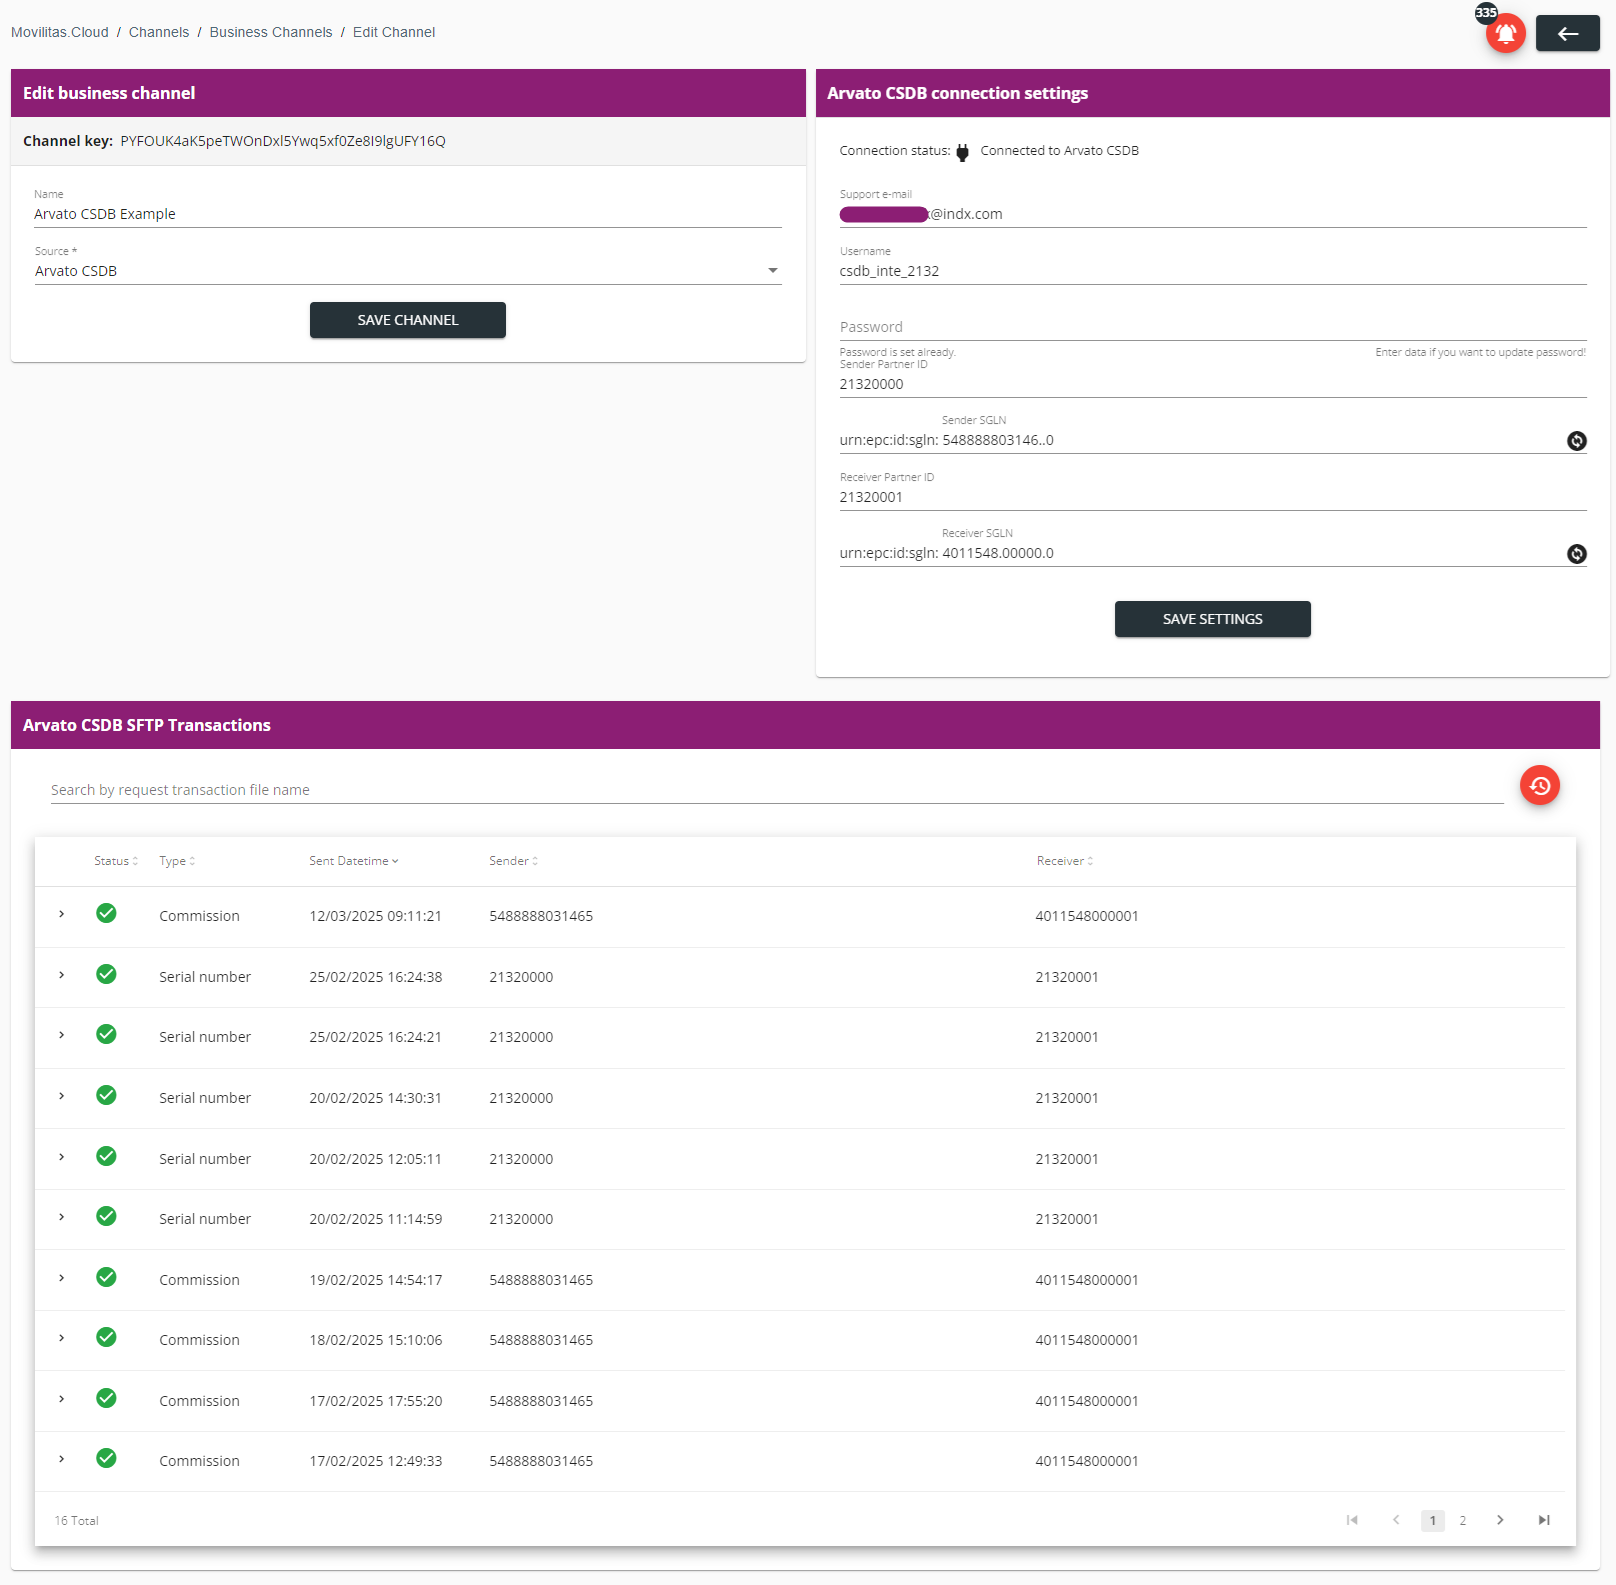Click status checkmark of 12/03/2025 09:11:21 row
Image resolution: width=1616 pixels, height=1585 pixels.
pyautogui.click(x=106, y=913)
